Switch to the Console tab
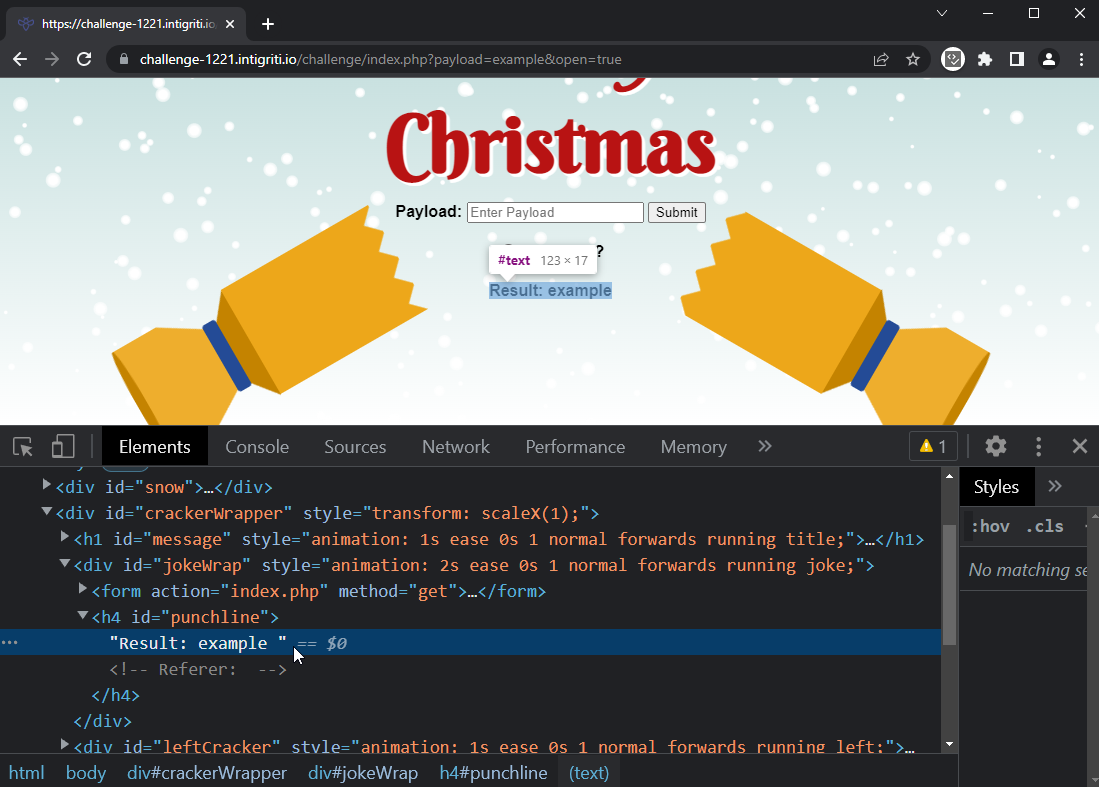The width and height of the screenshot is (1099, 787). (x=257, y=447)
